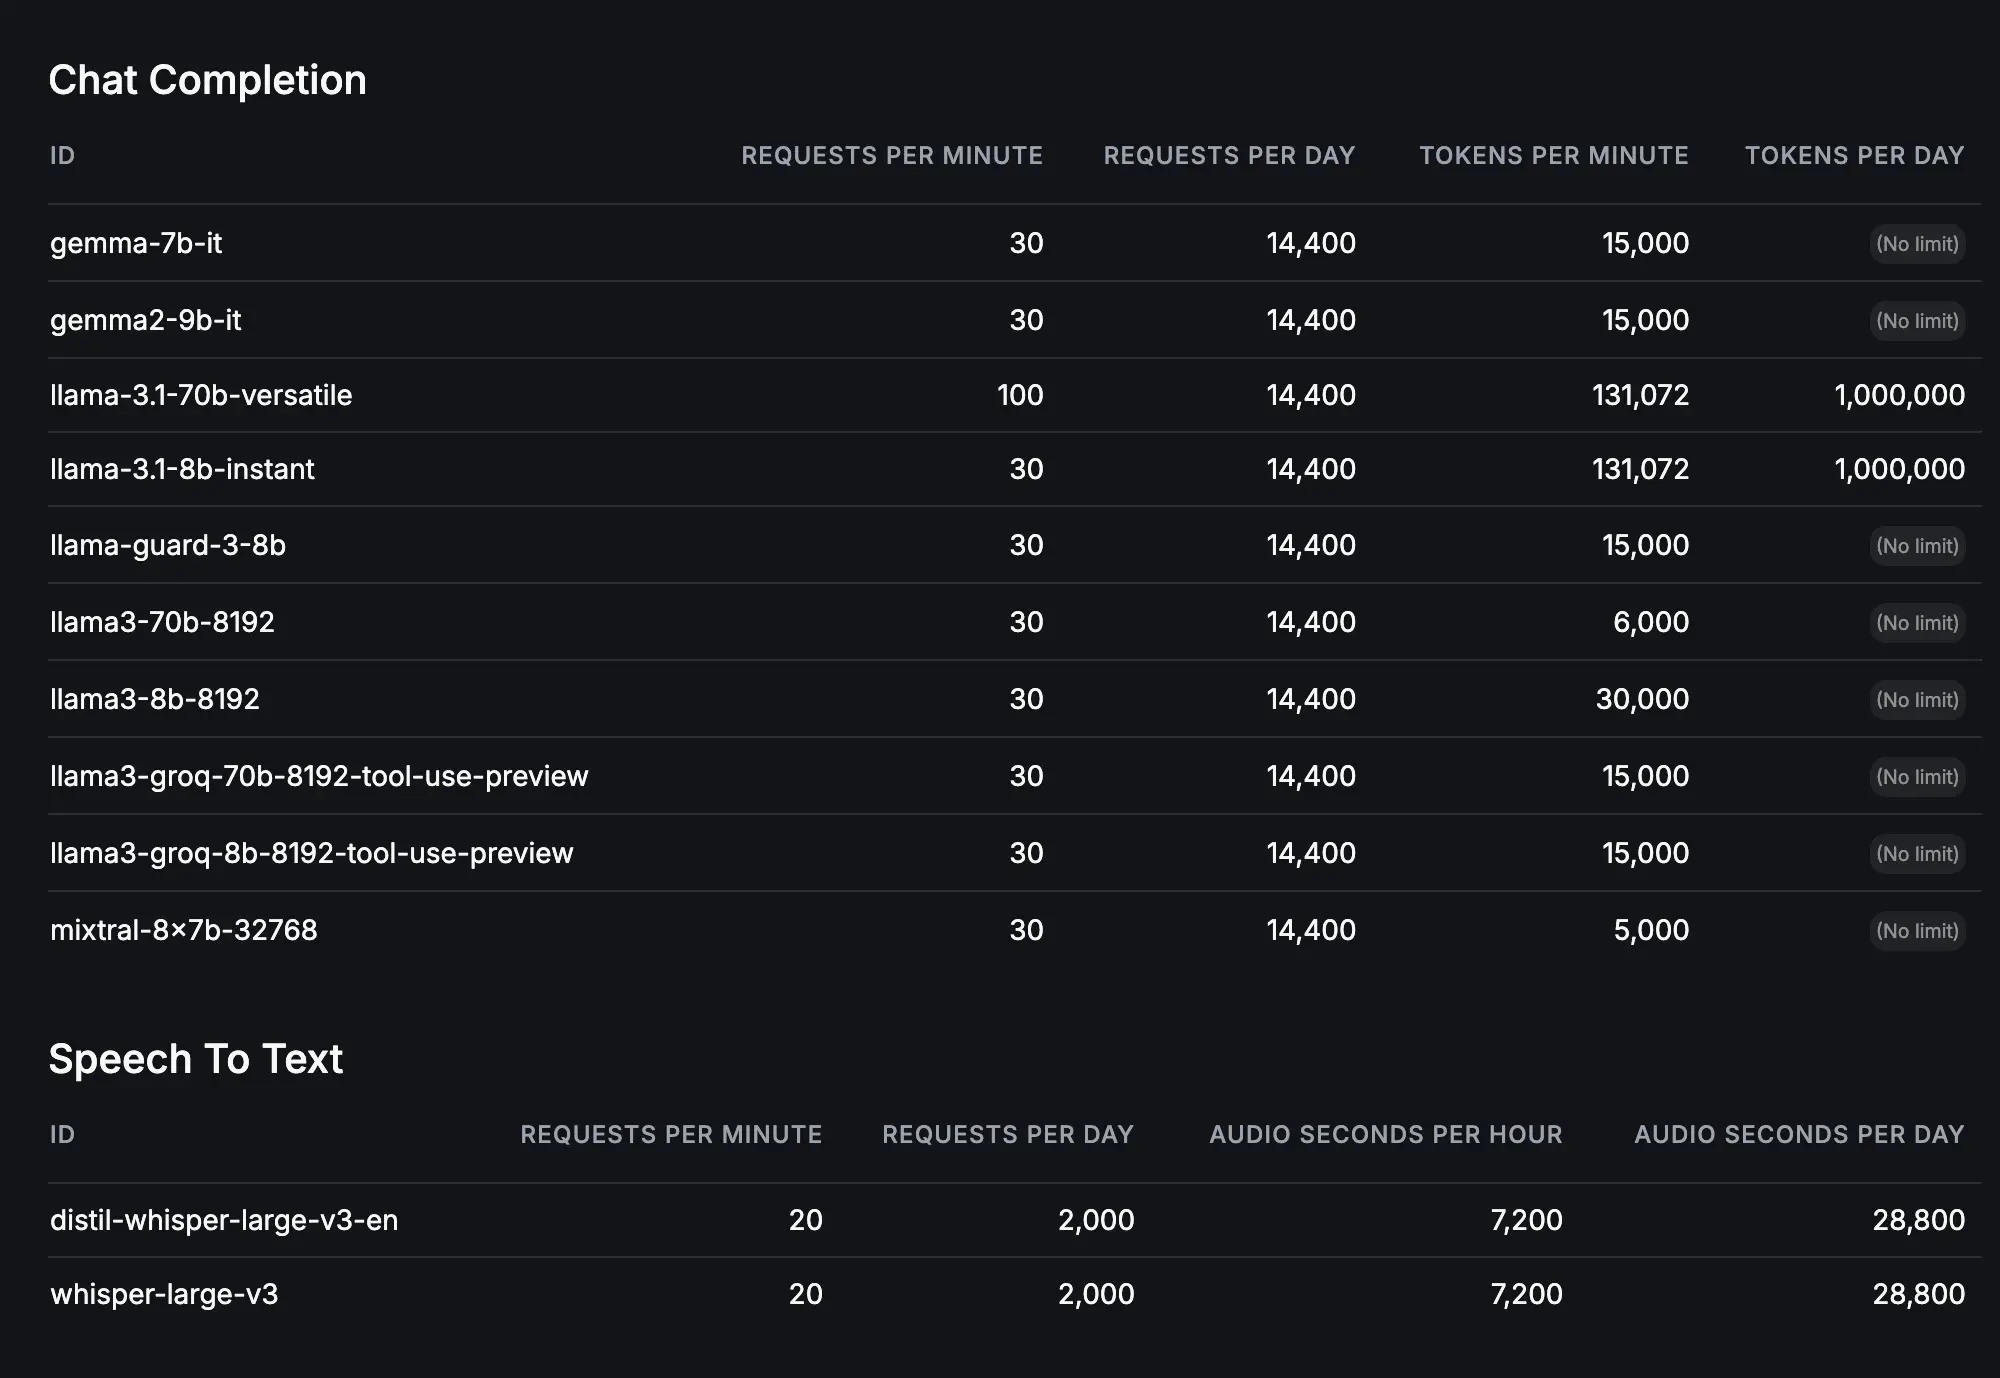Select the gemma2-9b-it row name

[146, 320]
